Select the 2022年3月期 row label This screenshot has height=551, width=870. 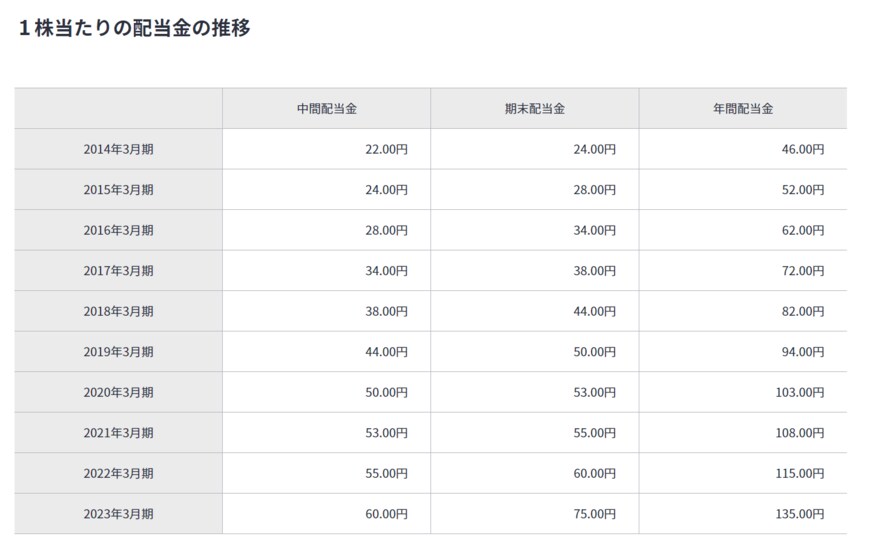(x=118, y=473)
